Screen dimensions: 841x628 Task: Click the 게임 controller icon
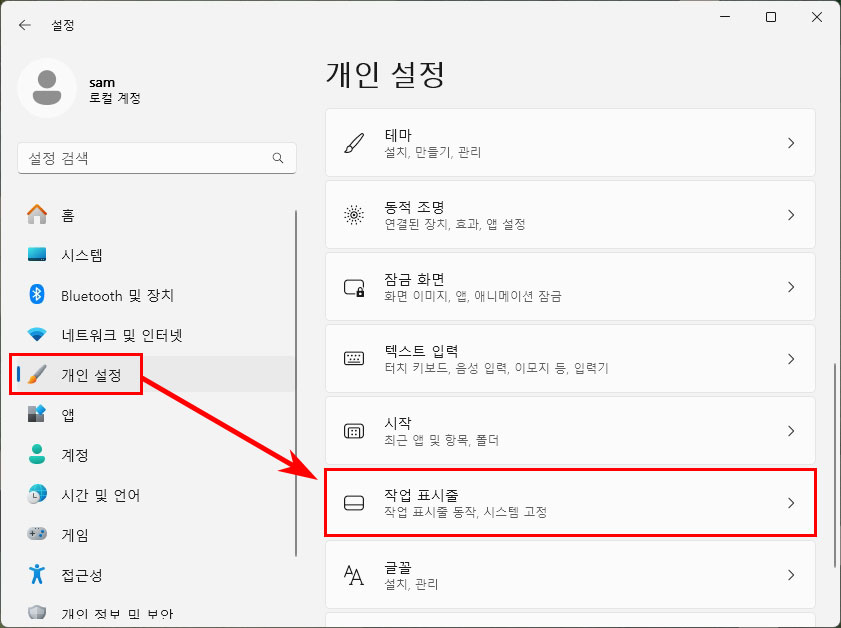36,535
